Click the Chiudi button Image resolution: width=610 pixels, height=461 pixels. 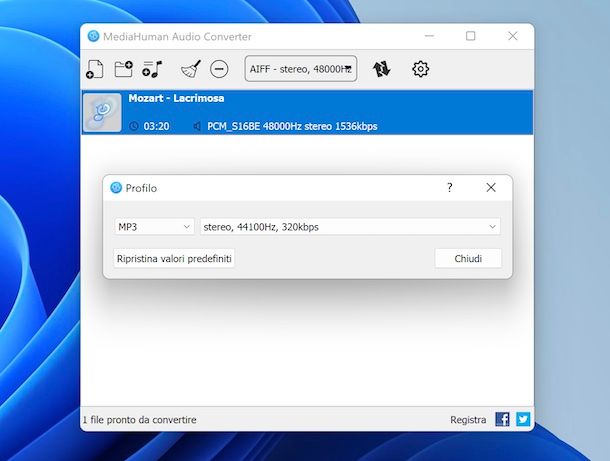[468, 259]
